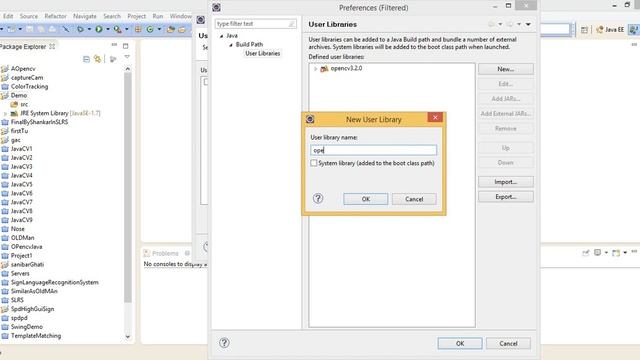Screen dimensions: 640x360
Task: Open the Run menu
Action: 158,16
